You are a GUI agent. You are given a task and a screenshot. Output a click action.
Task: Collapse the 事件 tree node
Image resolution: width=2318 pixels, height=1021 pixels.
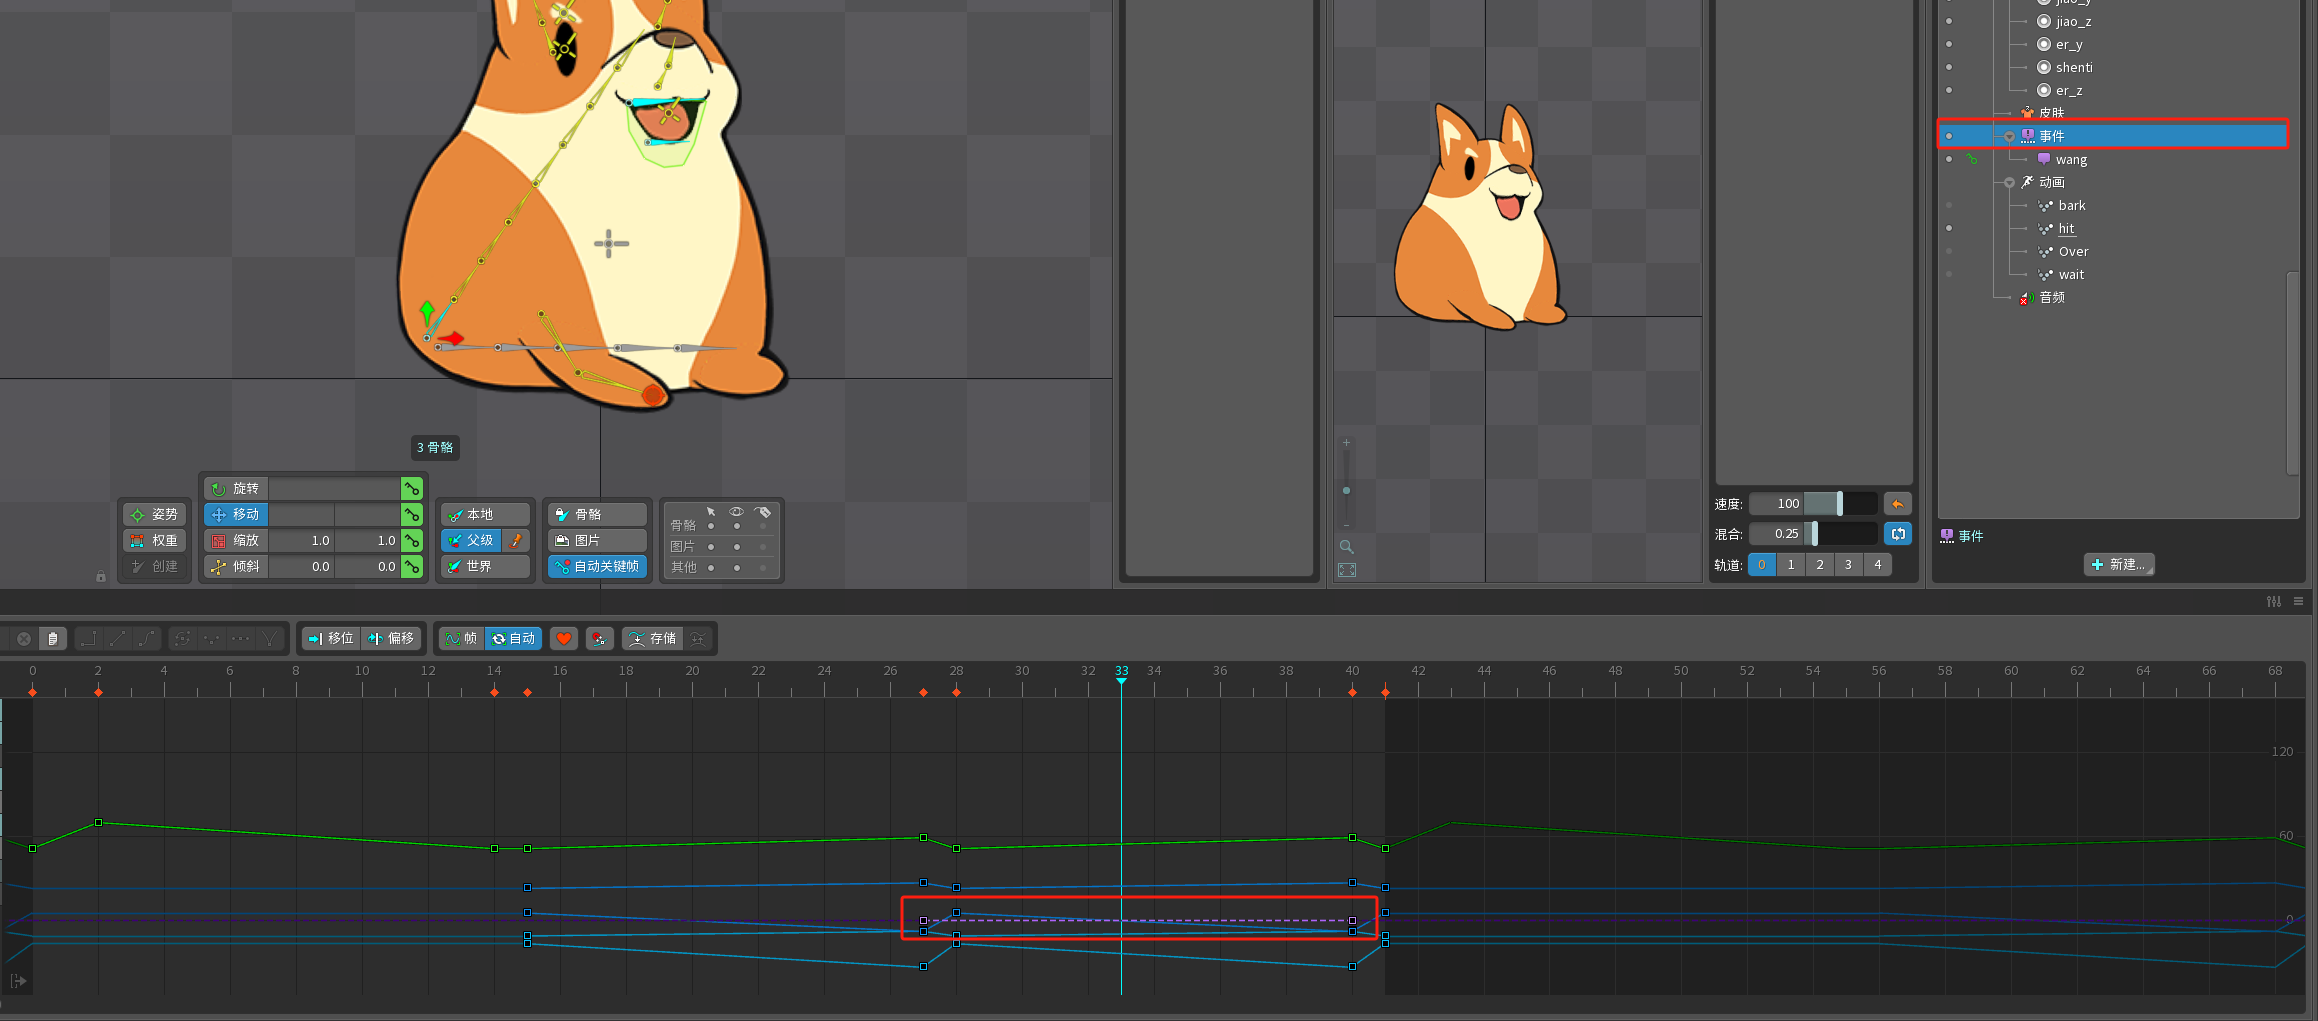coord(2009,136)
